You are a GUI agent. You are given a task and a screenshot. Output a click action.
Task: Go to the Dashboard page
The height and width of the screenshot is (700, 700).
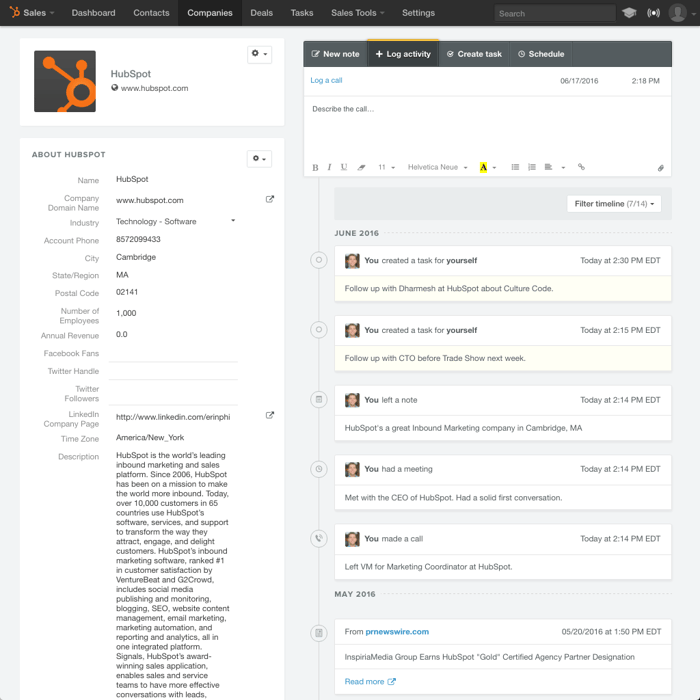[93, 13]
